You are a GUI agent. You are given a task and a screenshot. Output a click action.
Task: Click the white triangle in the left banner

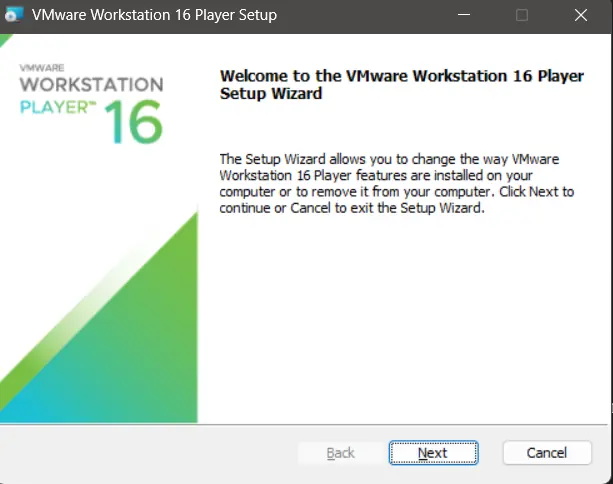(x=50, y=250)
